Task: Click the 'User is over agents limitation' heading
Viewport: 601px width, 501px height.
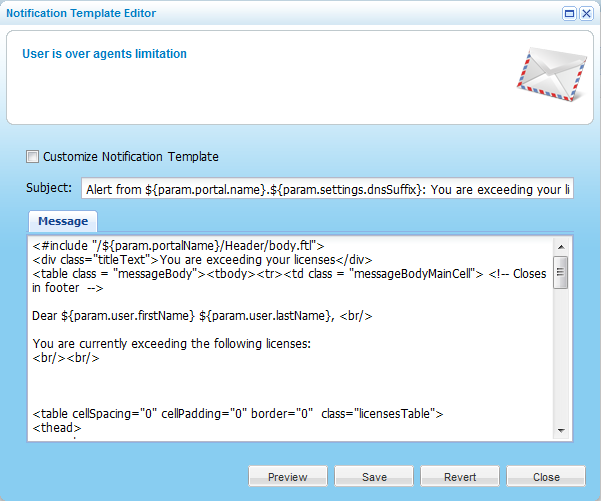Action: point(104,54)
